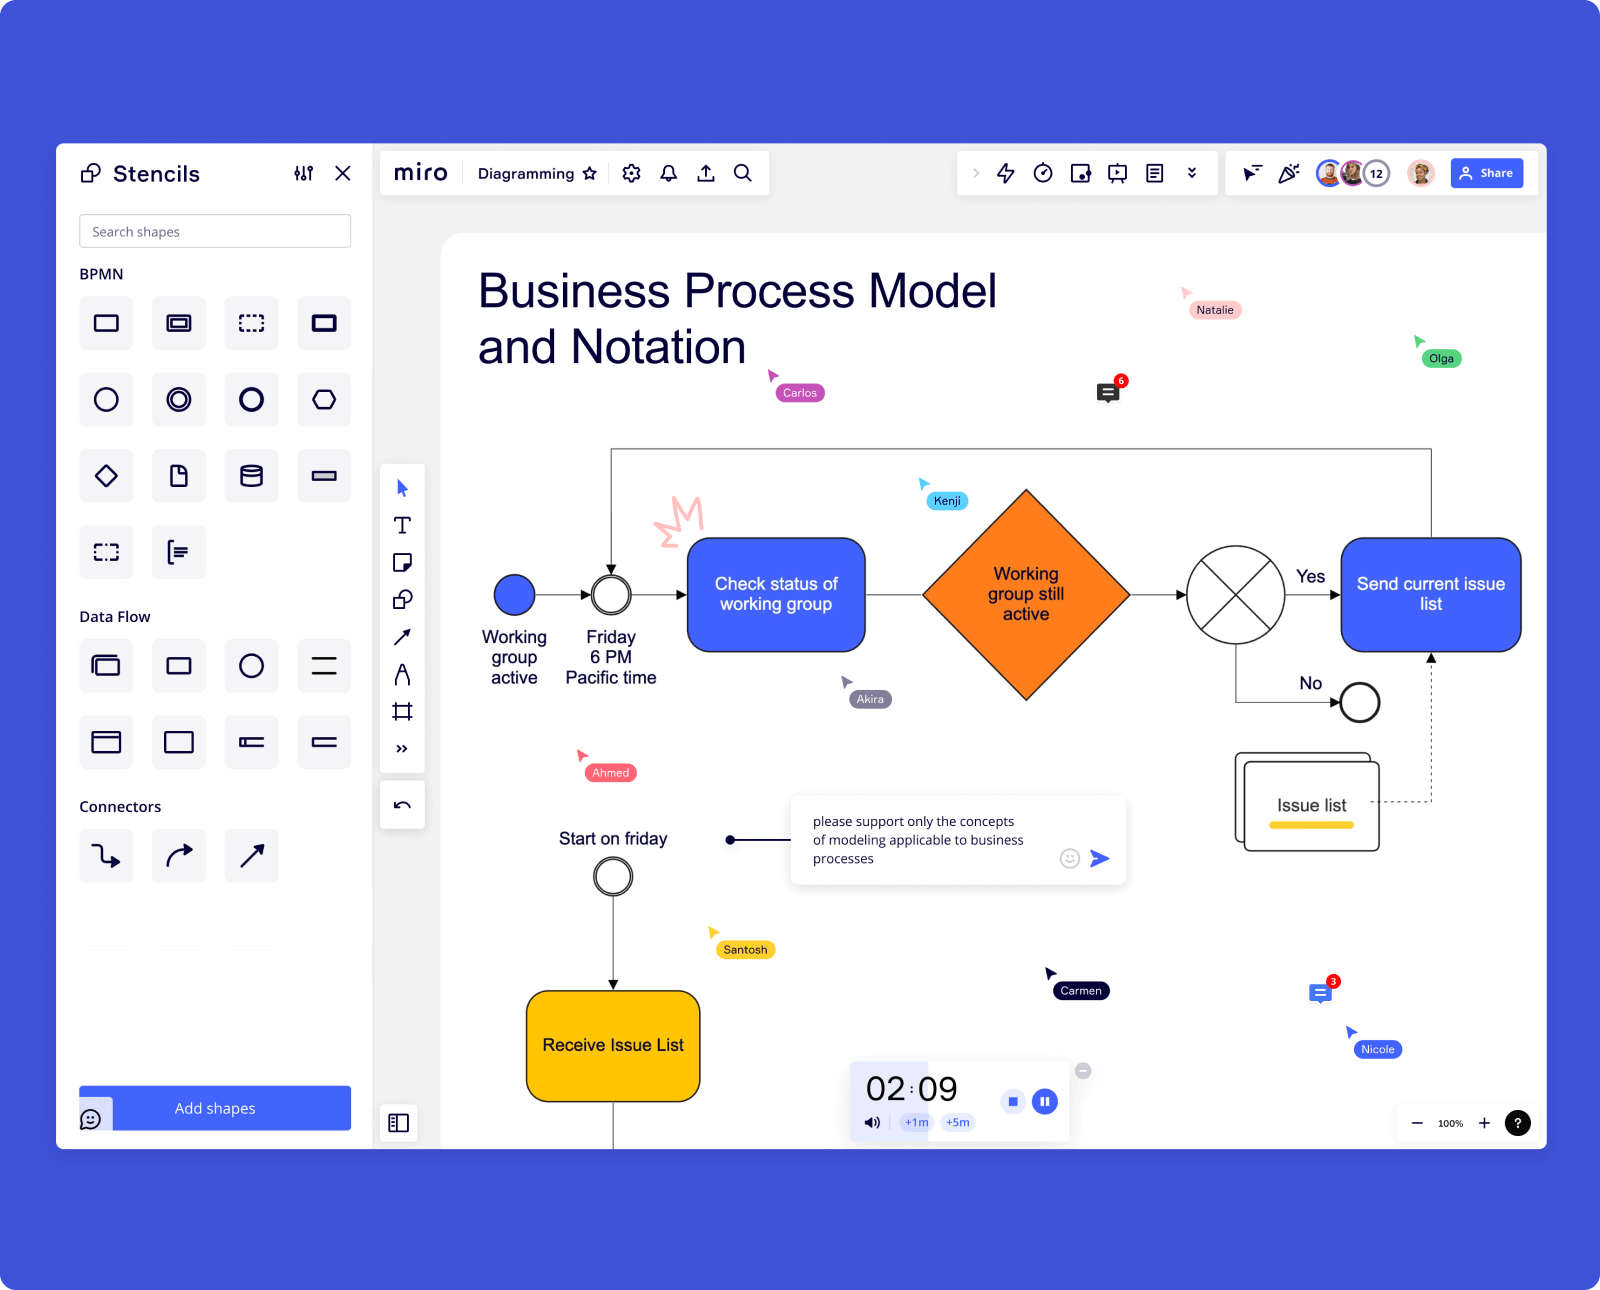This screenshot has height=1290, width=1600.
Task: Star the Diagramming board
Action: pos(590,173)
